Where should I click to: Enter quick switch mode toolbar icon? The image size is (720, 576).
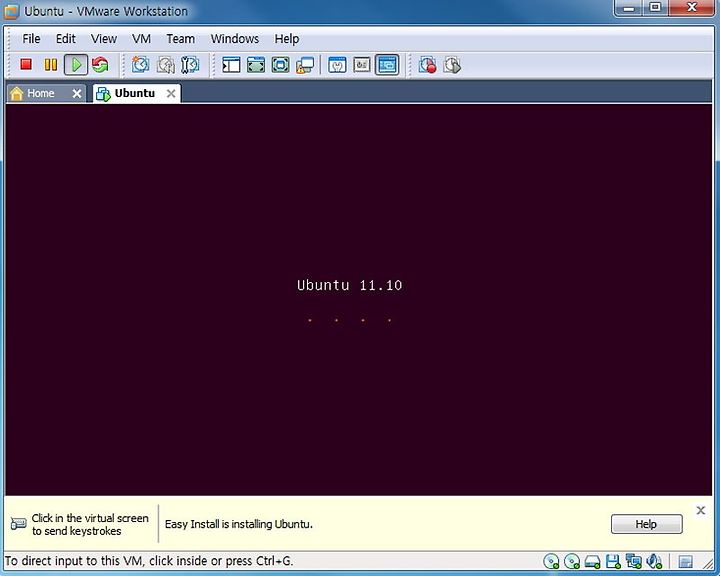tap(256, 65)
